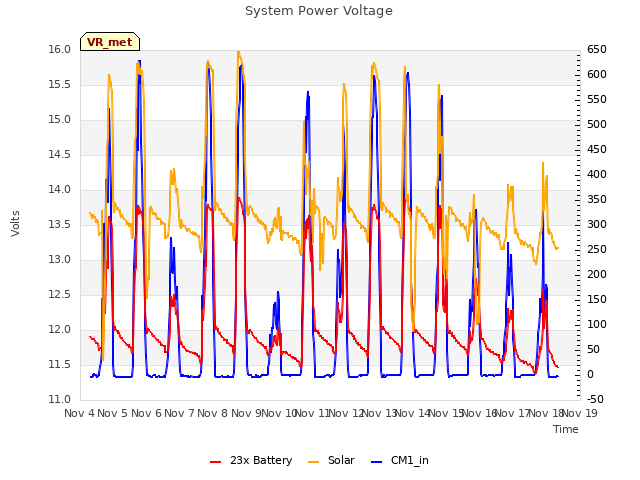The width and height of the screenshot is (640, 480).
Task: Click the Nov 4 date tick label
Action: 80,413
